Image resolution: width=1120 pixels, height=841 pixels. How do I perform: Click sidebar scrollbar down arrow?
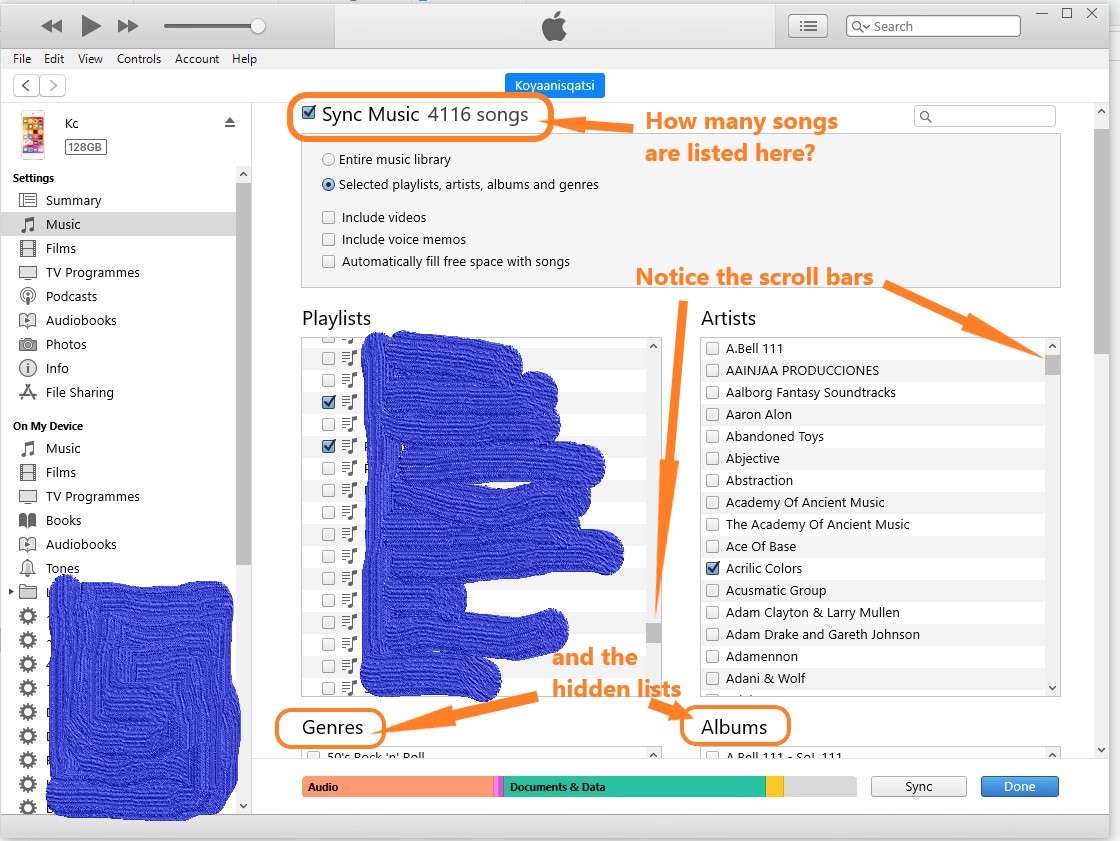pyautogui.click(x=244, y=806)
